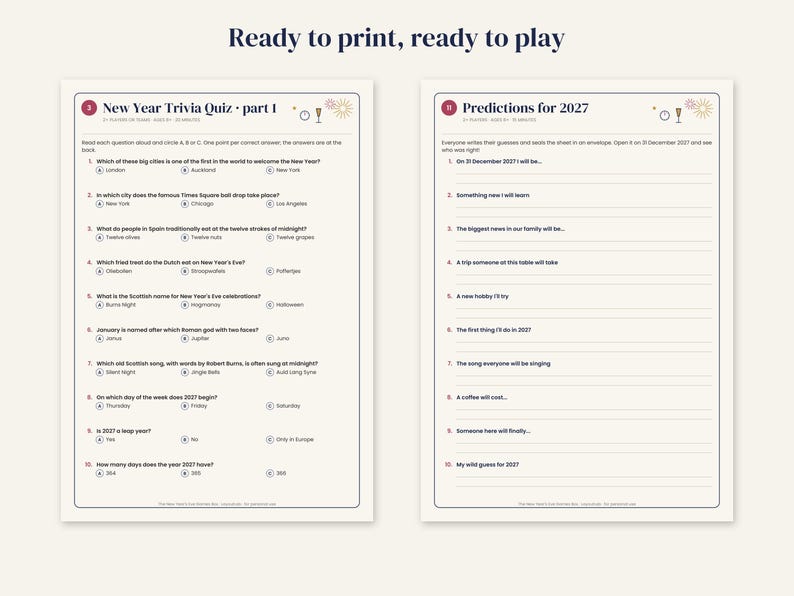This screenshot has height=596, width=794.
Task: Click the prompt 'A new hobby I'll try'
Action: (x=483, y=296)
